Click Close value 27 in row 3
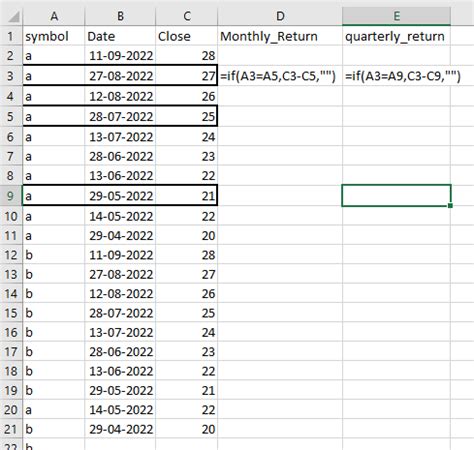 [x=187, y=76]
